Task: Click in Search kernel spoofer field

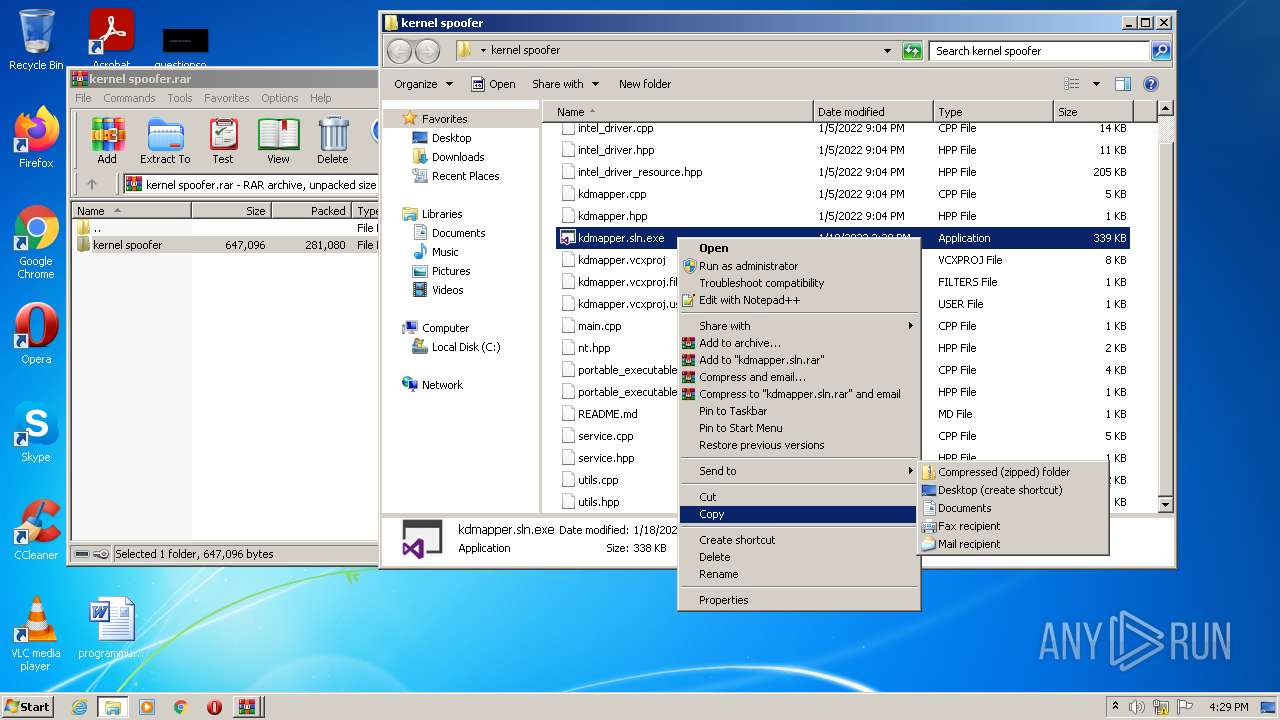Action: click(1040, 51)
